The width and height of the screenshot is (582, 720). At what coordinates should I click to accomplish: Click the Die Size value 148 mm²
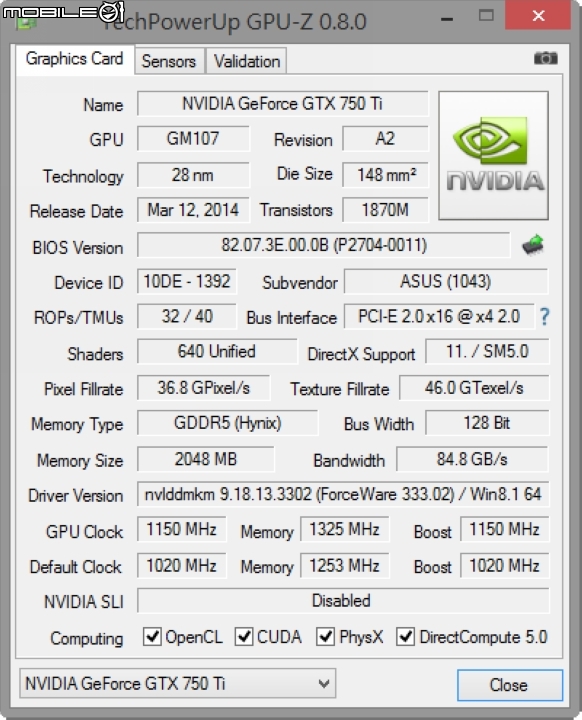[x=385, y=175]
